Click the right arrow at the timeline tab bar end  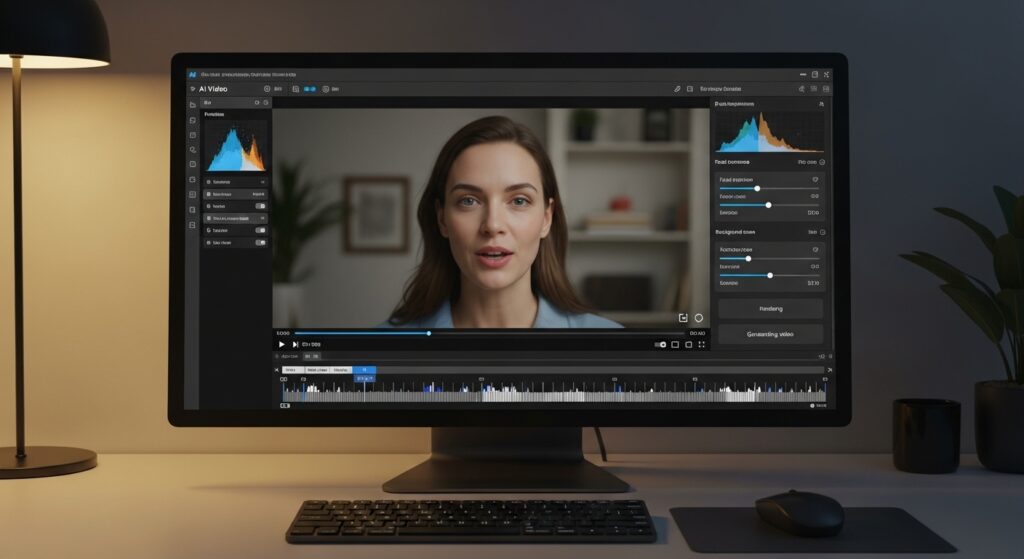(829, 370)
